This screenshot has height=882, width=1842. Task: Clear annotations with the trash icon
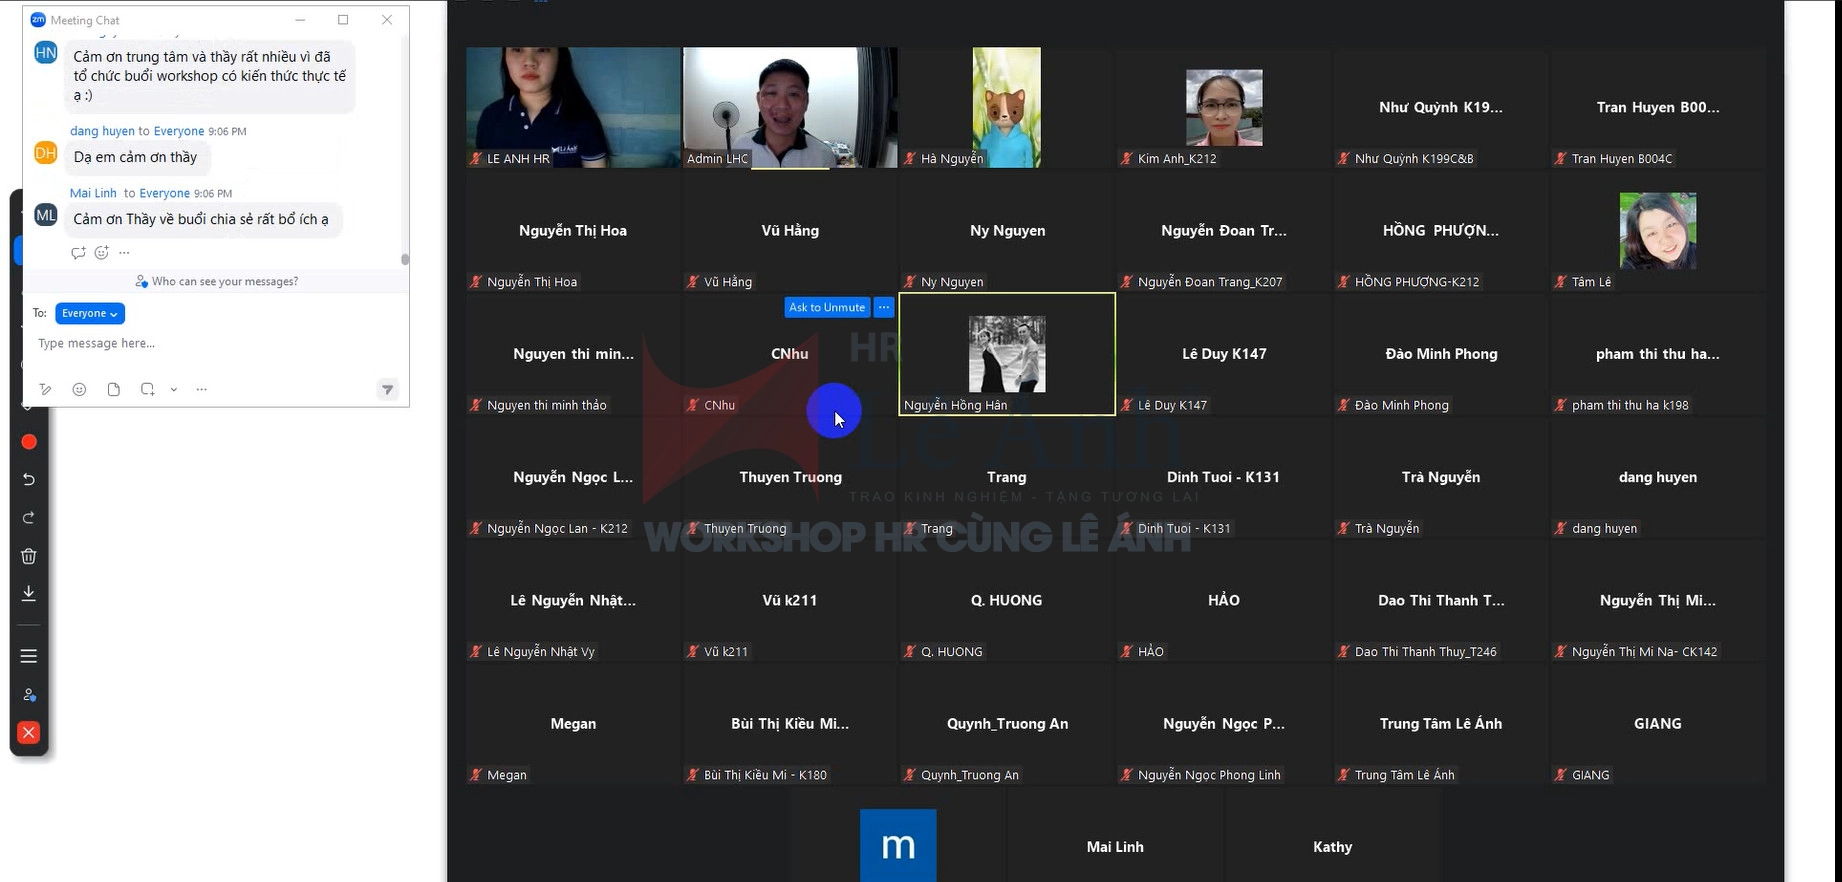tap(29, 556)
